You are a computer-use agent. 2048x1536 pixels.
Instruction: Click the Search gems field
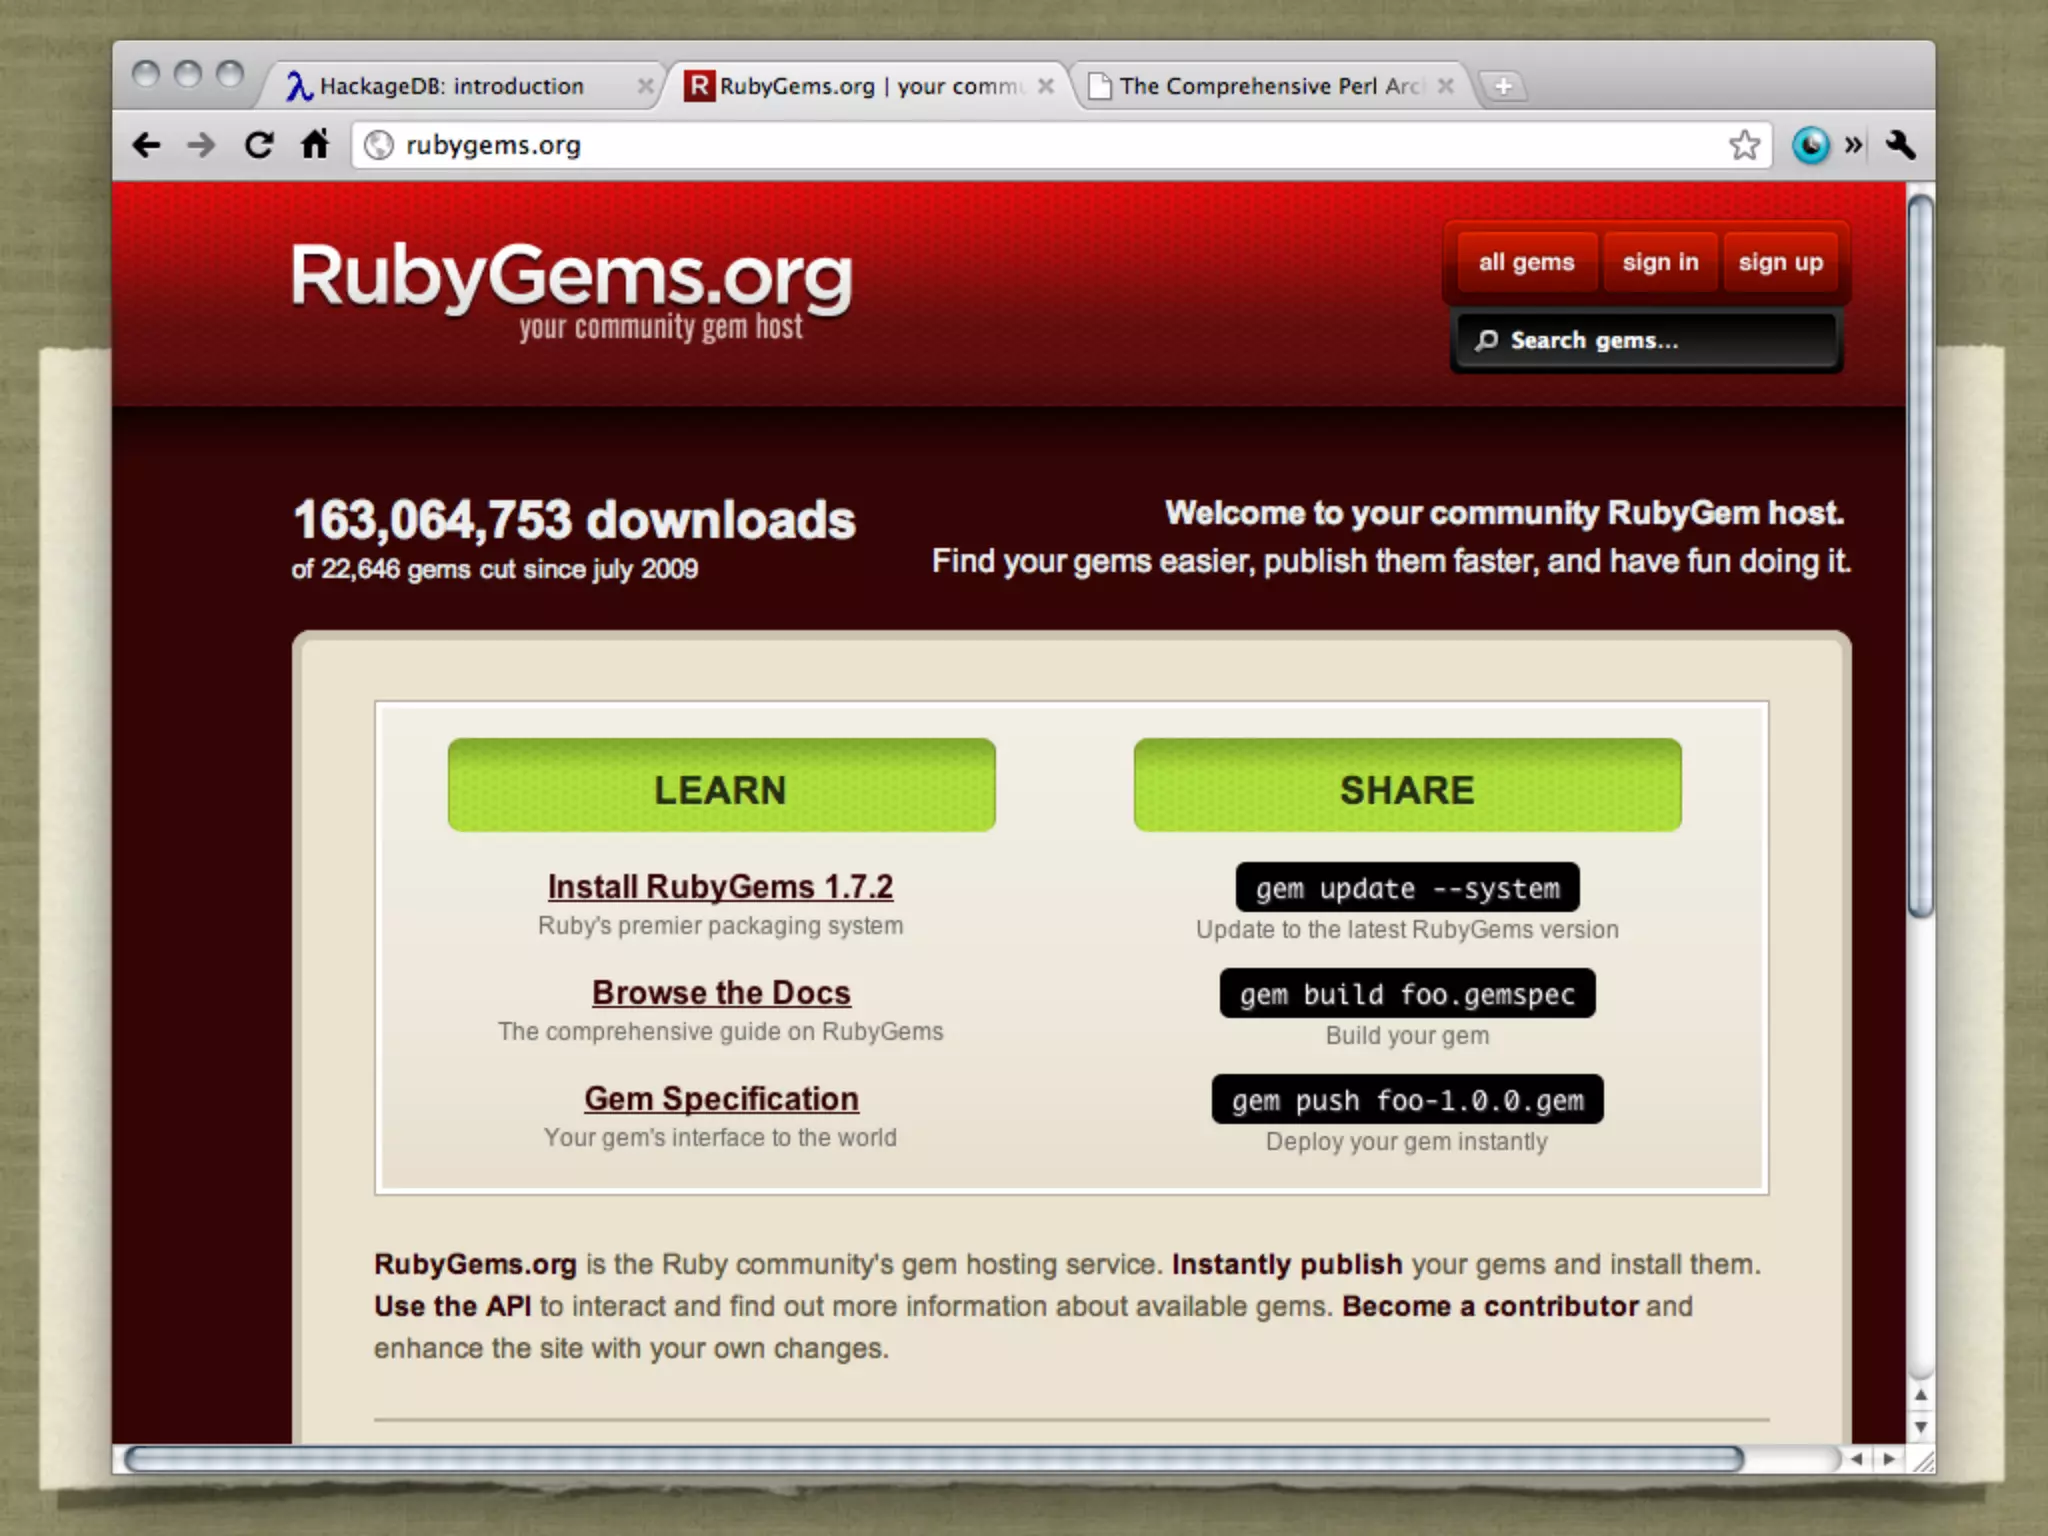tap(1646, 341)
